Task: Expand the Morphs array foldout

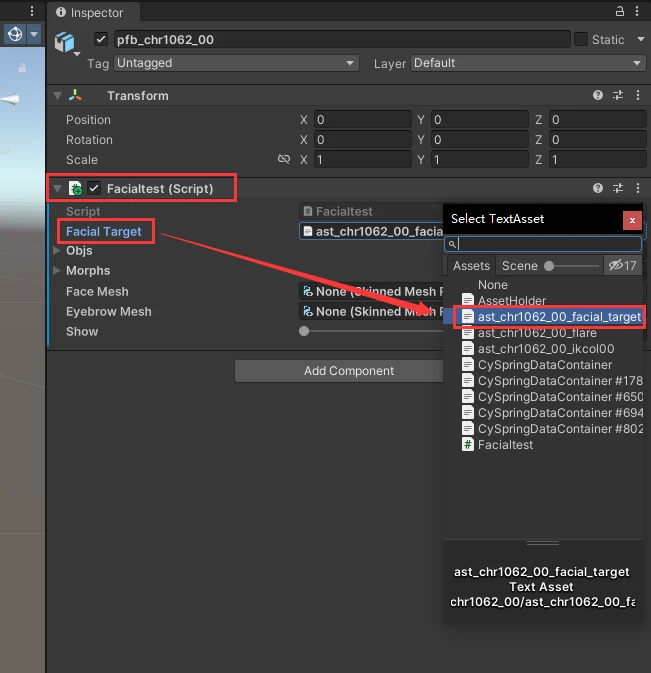Action: 57,270
